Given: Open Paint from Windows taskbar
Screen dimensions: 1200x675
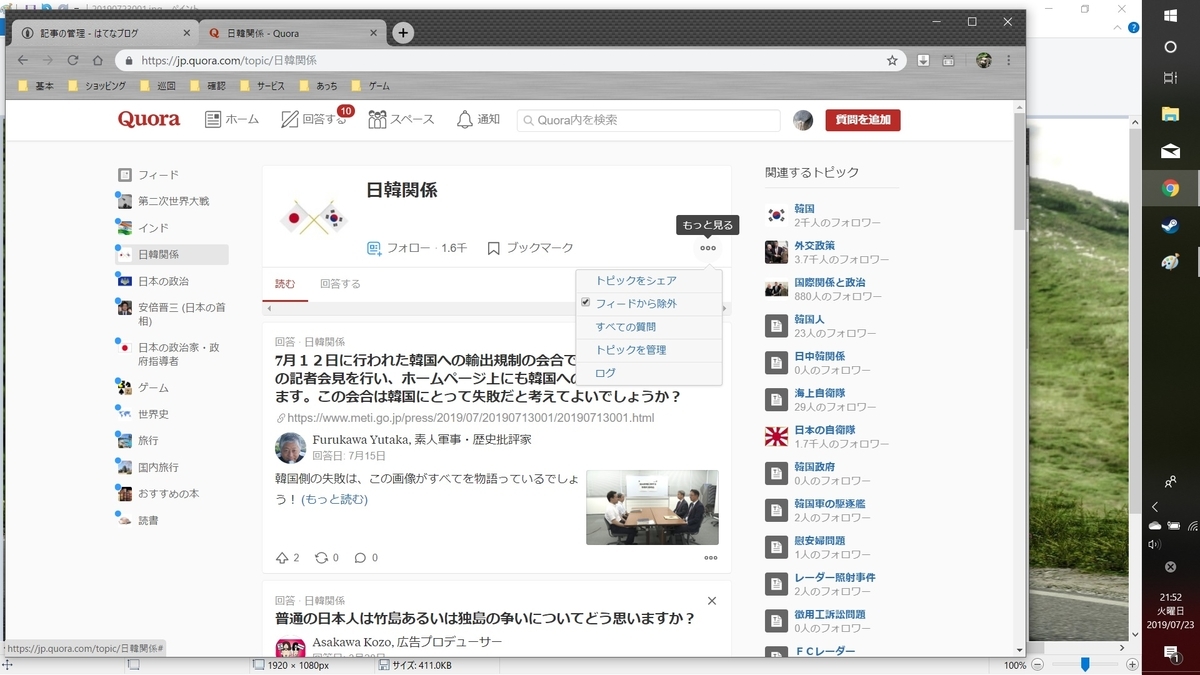Looking at the screenshot, I should (1171, 261).
